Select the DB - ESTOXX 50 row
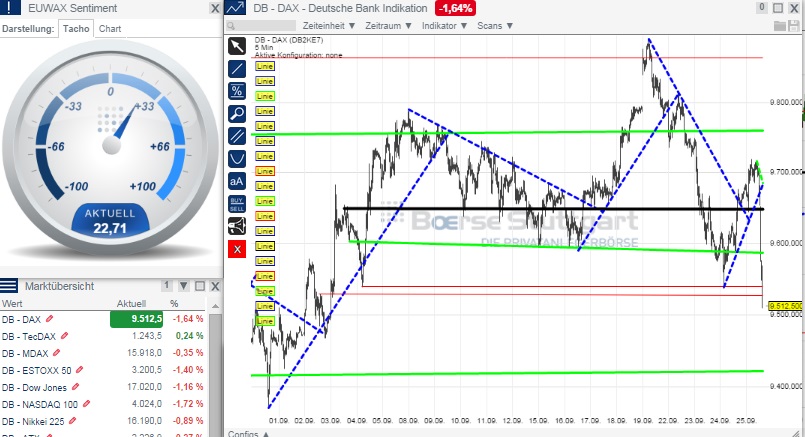Screen dimensions: 805x437 103,370
